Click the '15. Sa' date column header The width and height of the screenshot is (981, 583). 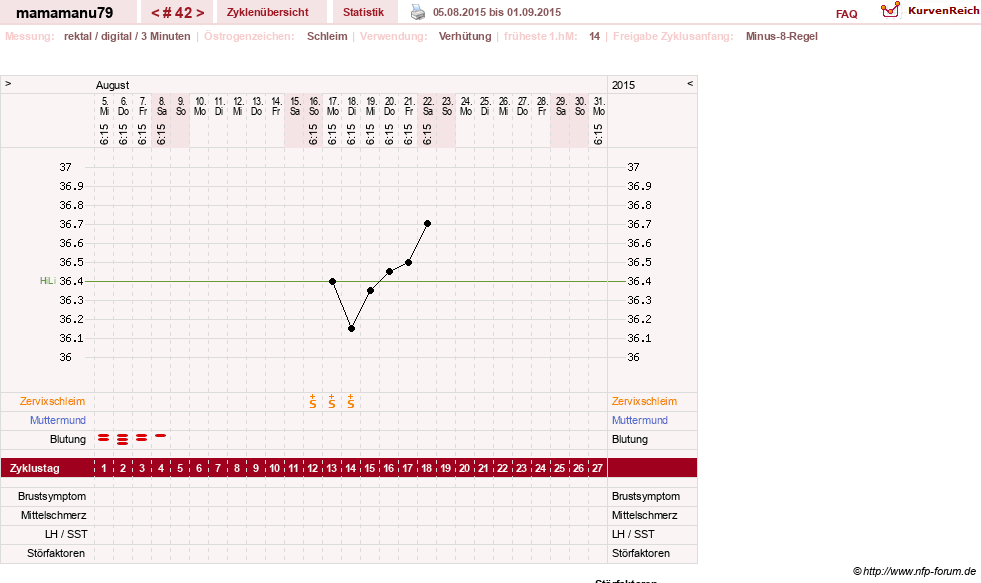pos(295,106)
